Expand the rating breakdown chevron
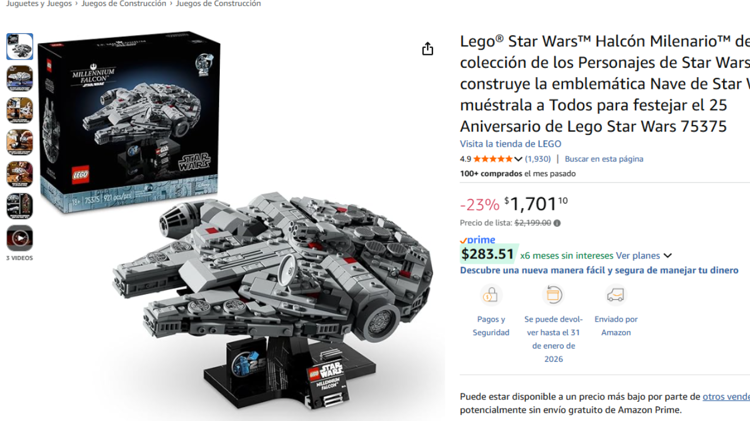The height and width of the screenshot is (421, 750). [518, 159]
